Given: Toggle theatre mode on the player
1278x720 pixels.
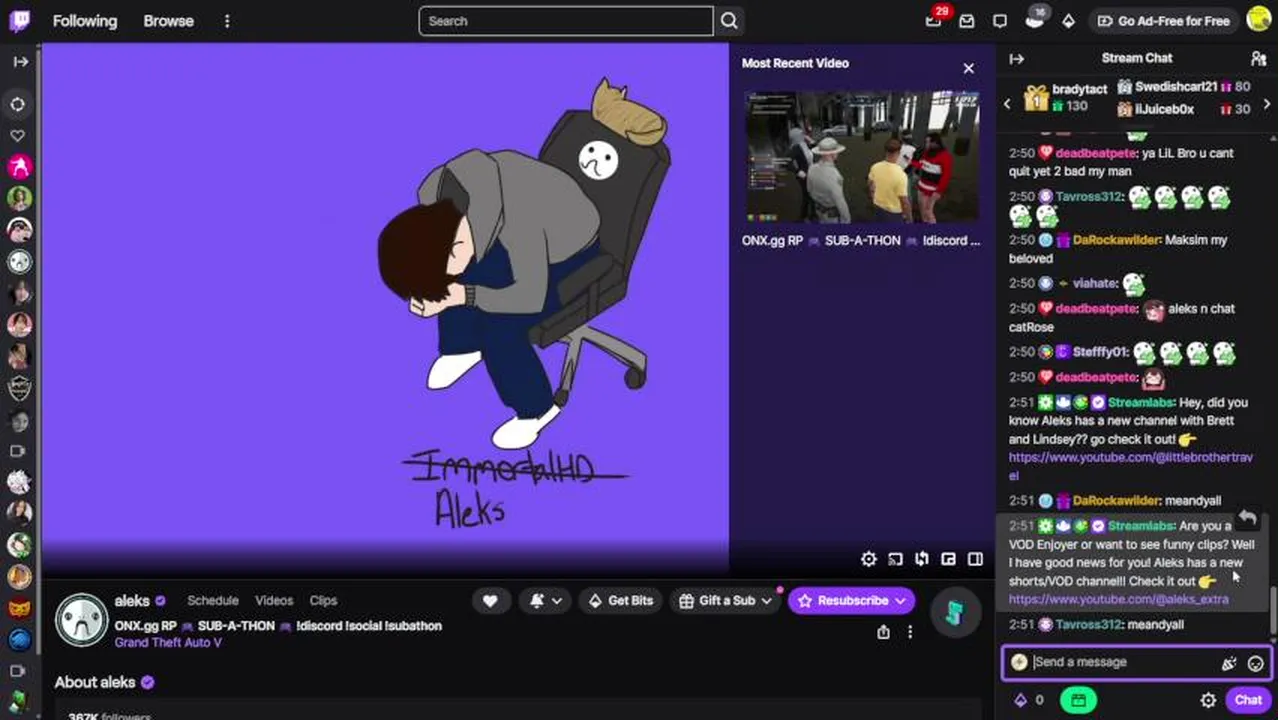Looking at the screenshot, I should (x=975, y=559).
